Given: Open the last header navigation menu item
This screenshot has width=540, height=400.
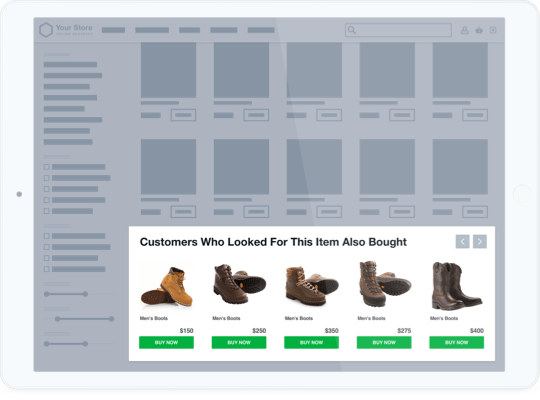Looking at the screenshot, I should coord(261,30).
